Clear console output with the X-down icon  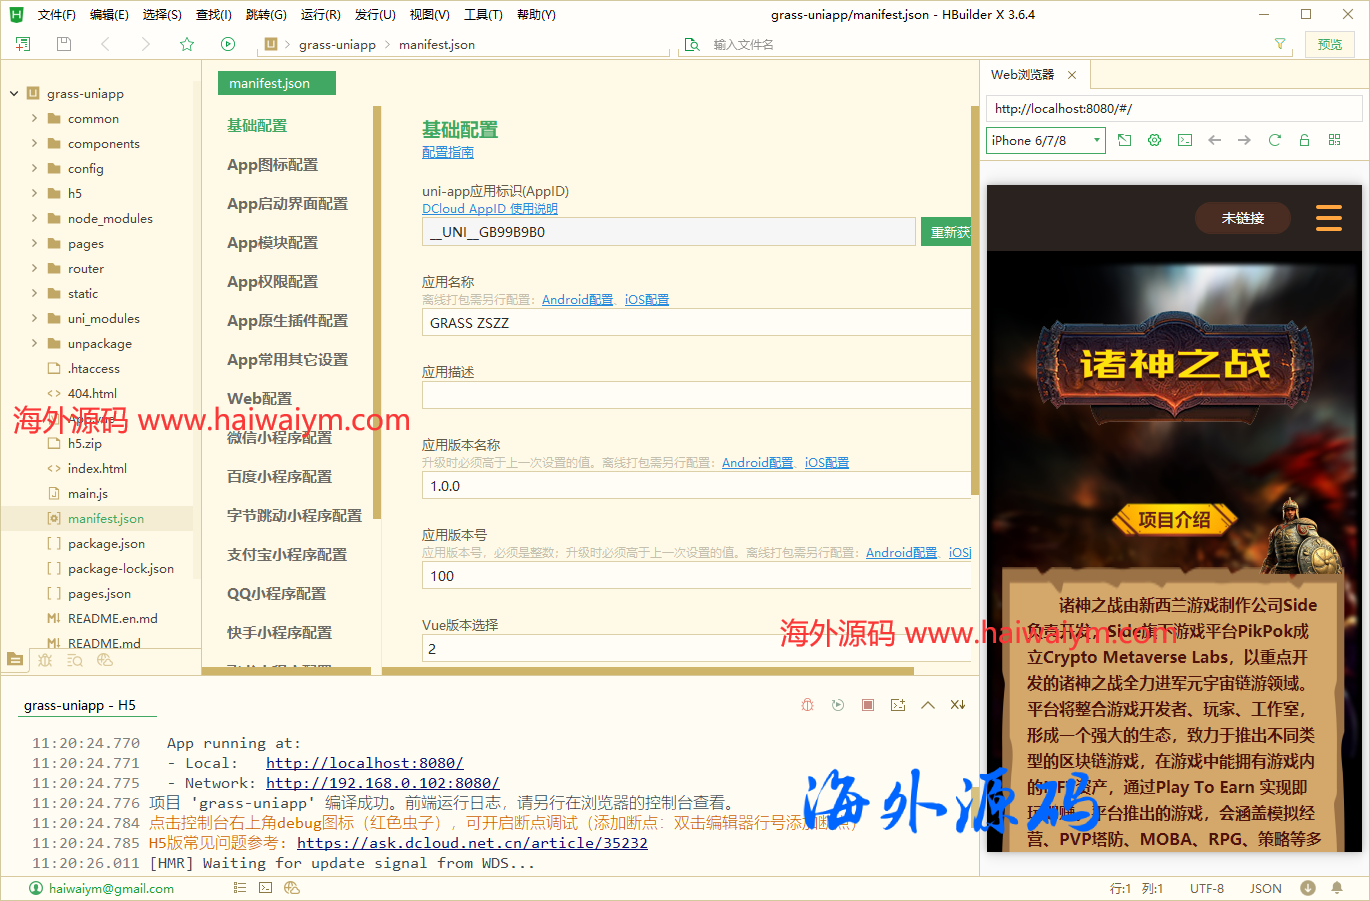957,704
